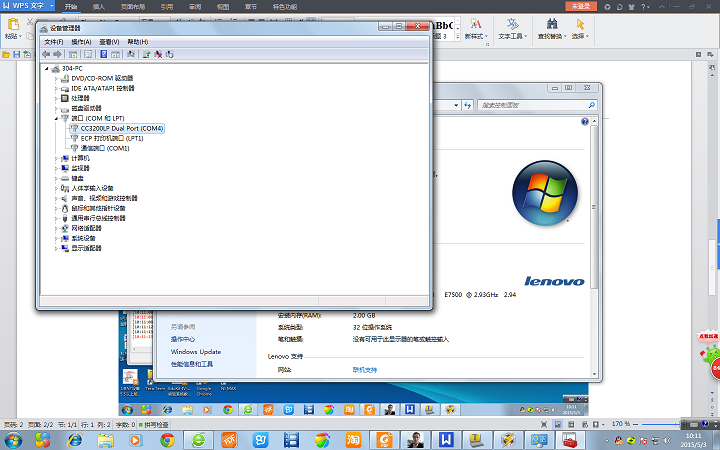Viewport: 720px width, 450px height.
Task: Open the 页面布局 ribbon tab in WPS
Action: coord(133,7)
